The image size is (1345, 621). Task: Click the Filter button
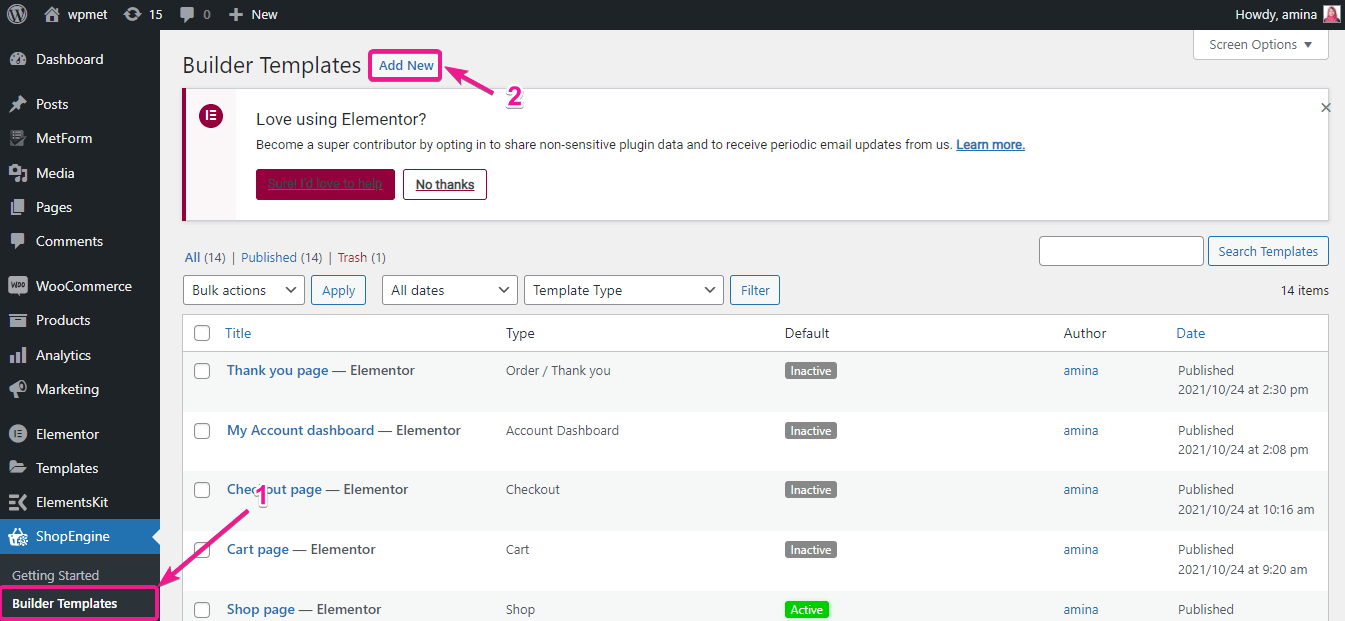pyautogui.click(x=755, y=290)
